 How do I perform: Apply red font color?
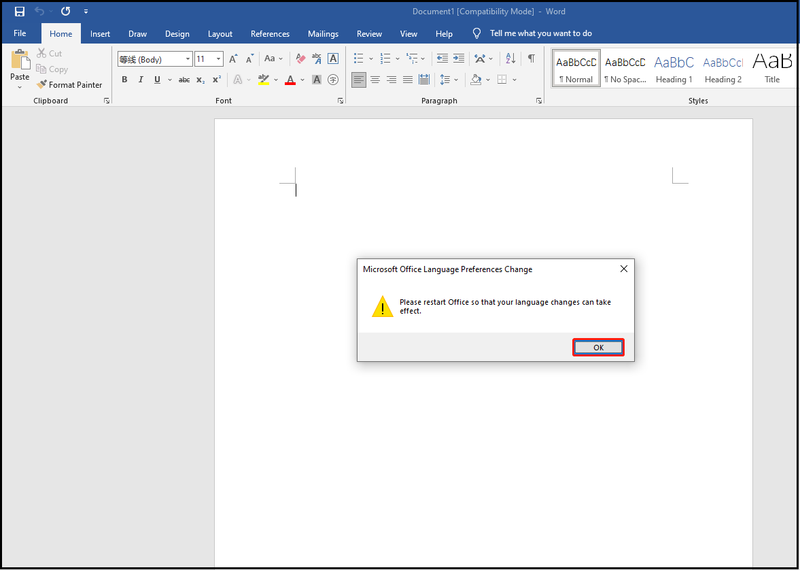[290, 80]
